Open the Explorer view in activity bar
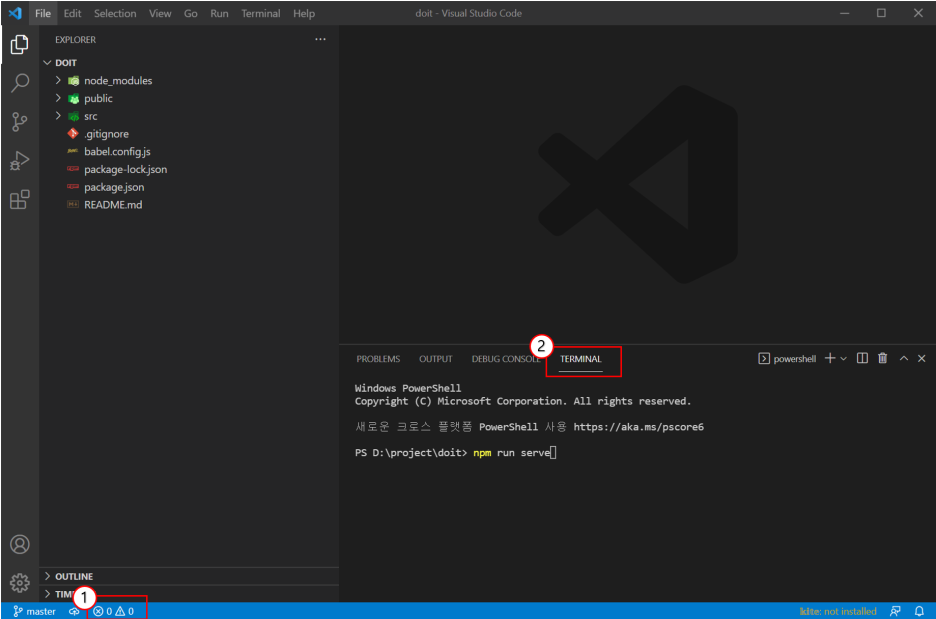This screenshot has height=619, width=936. (x=20, y=44)
